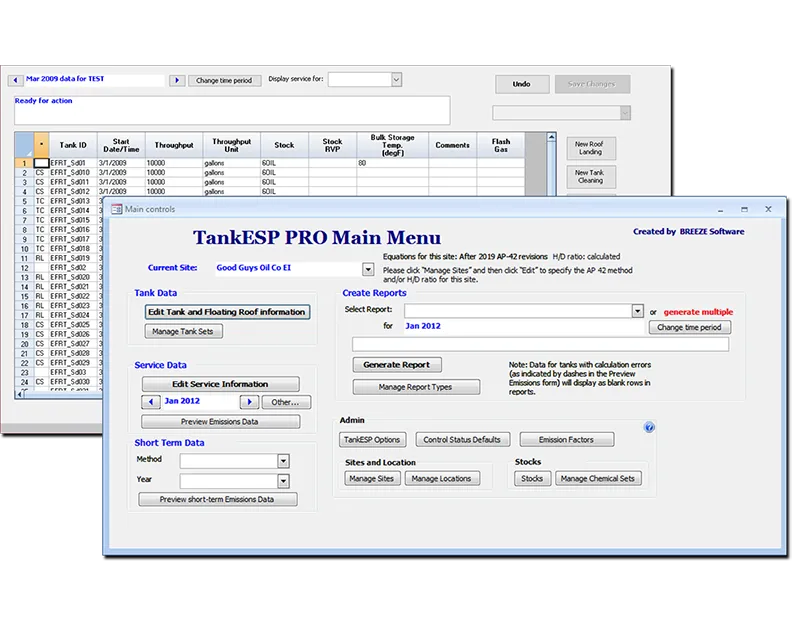Click the Stocks button

pyautogui.click(x=532, y=478)
